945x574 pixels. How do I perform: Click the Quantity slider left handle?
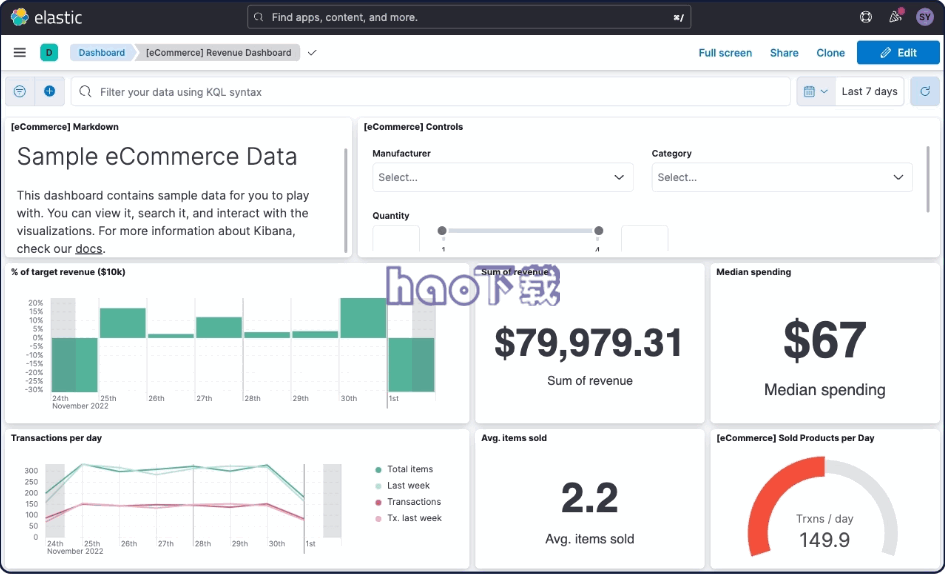[441, 231]
